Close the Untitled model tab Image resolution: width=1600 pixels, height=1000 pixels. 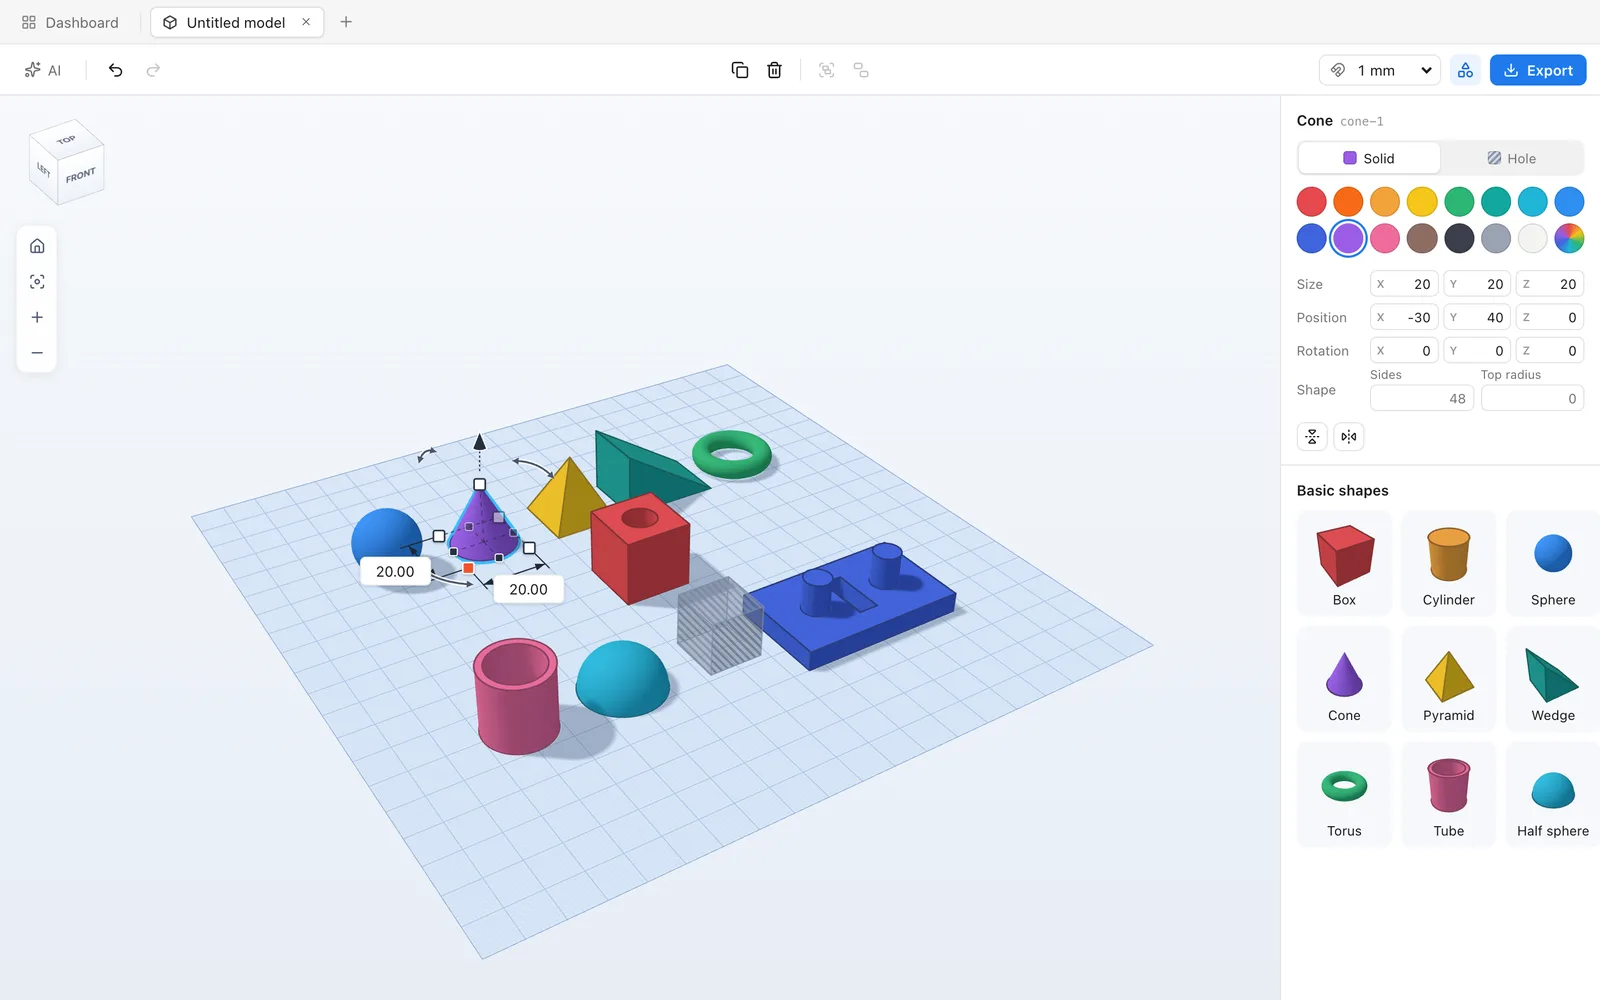(x=306, y=22)
